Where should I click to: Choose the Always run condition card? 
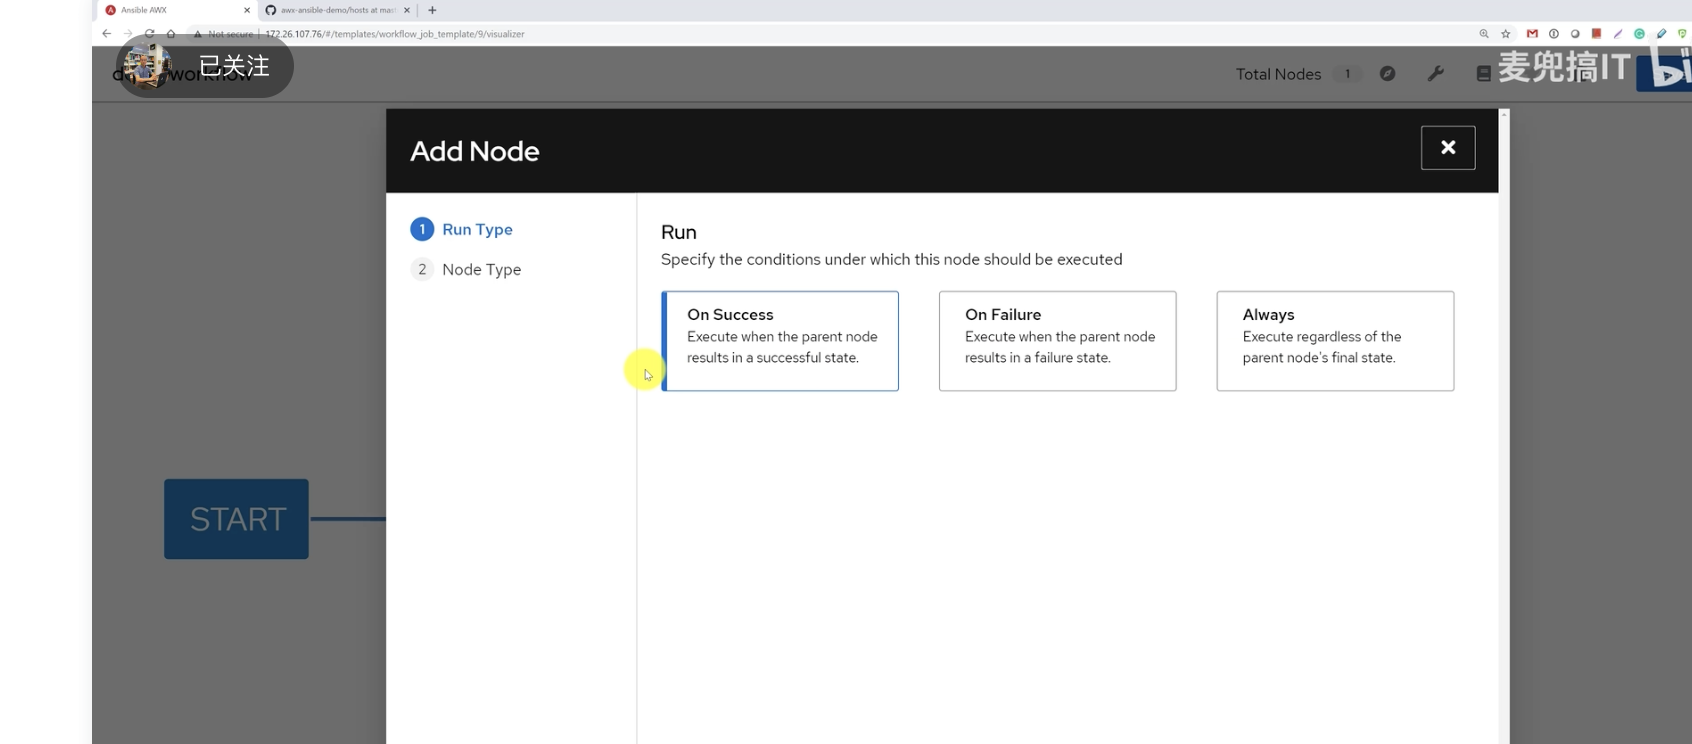tap(1335, 341)
